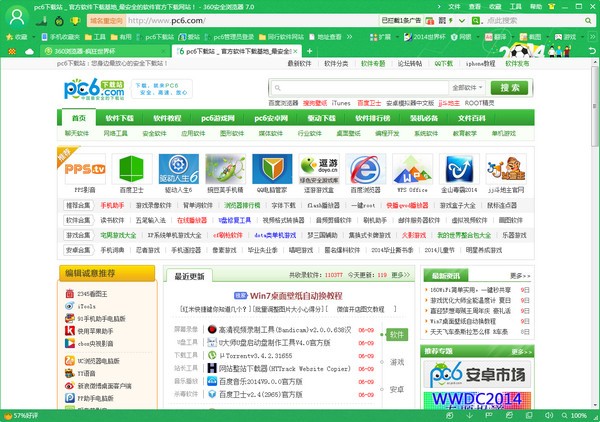Click the pc6 search input field
Viewport: 600px width, 422px height.
point(359,88)
